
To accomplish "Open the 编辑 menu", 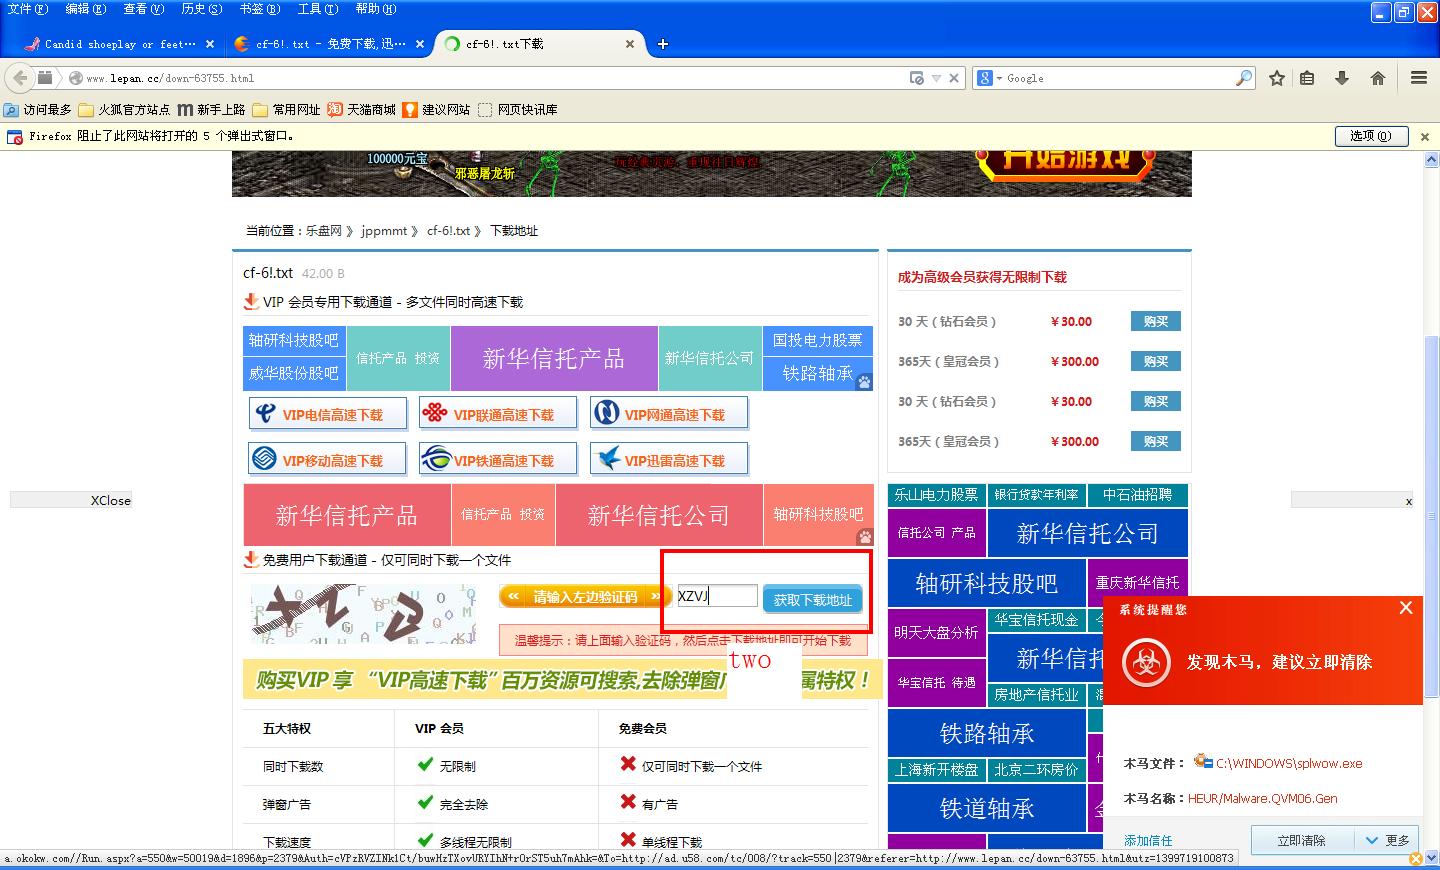I will click(x=85, y=9).
